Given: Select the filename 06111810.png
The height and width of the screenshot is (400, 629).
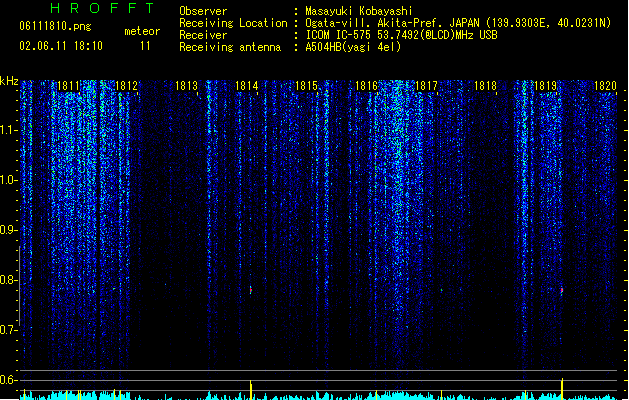Looking at the screenshot, I should coord(55,26).
